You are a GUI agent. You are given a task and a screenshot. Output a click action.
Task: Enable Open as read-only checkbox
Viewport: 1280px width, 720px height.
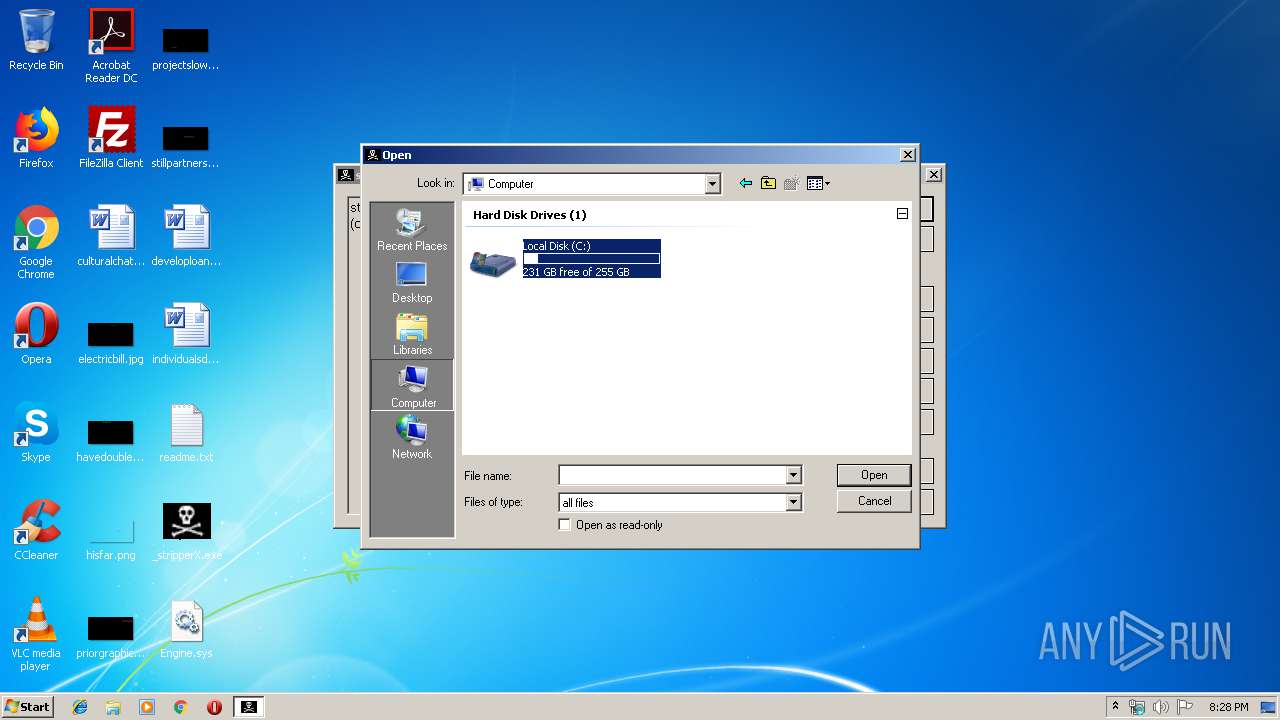point(565,525)
